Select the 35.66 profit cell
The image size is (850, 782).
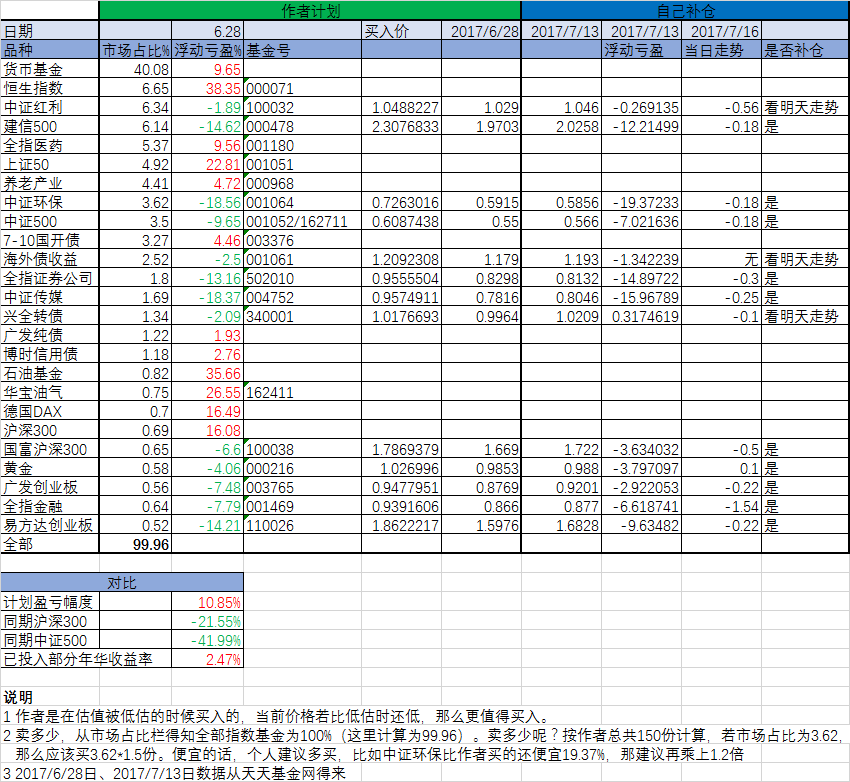(208, 372)
